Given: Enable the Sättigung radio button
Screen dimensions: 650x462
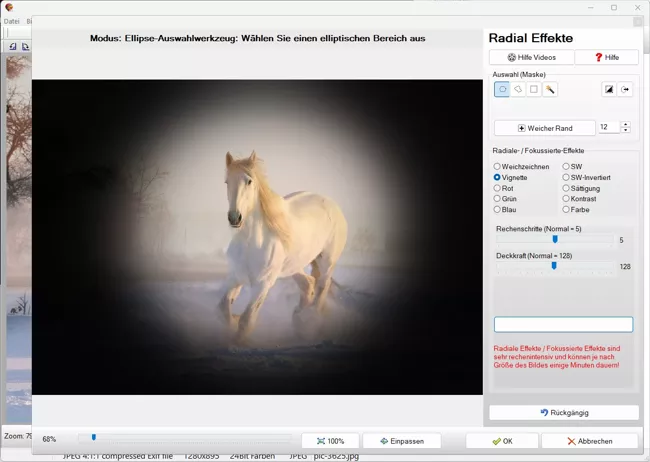Looking at the screenshot, I should pos(566,188).
